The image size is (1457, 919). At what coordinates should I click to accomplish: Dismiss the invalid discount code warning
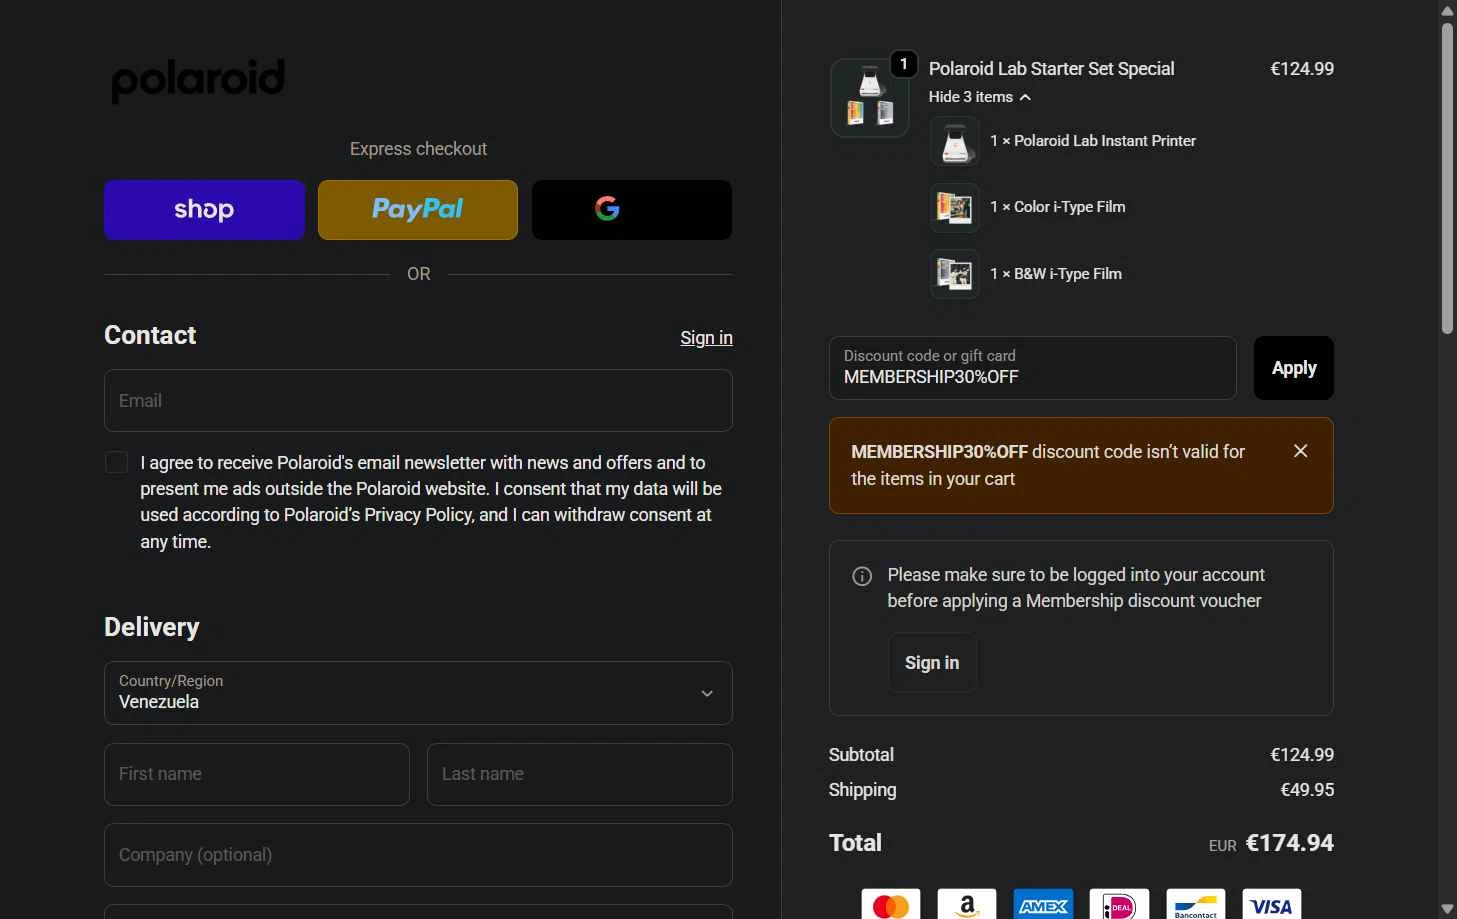tap(1301, 451)
